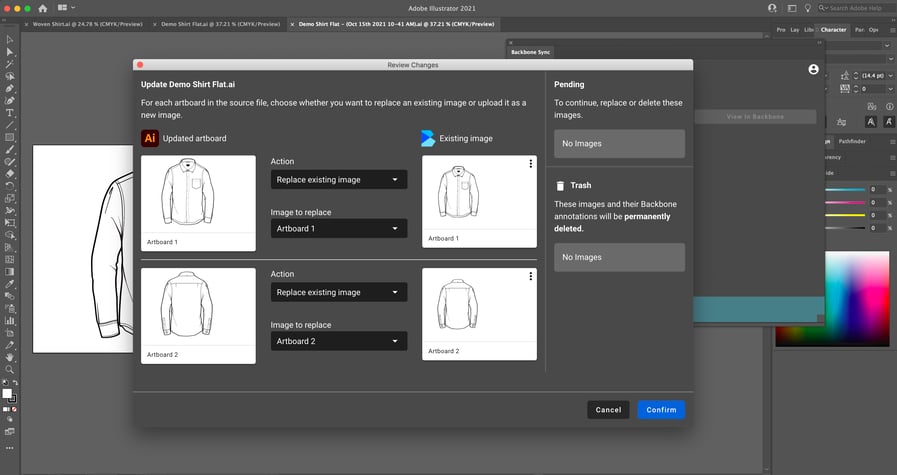Open the 'Image to replace' Artboard 2 dropdown
This screenshot has width=897, height=475.
[x=339, y=341]
